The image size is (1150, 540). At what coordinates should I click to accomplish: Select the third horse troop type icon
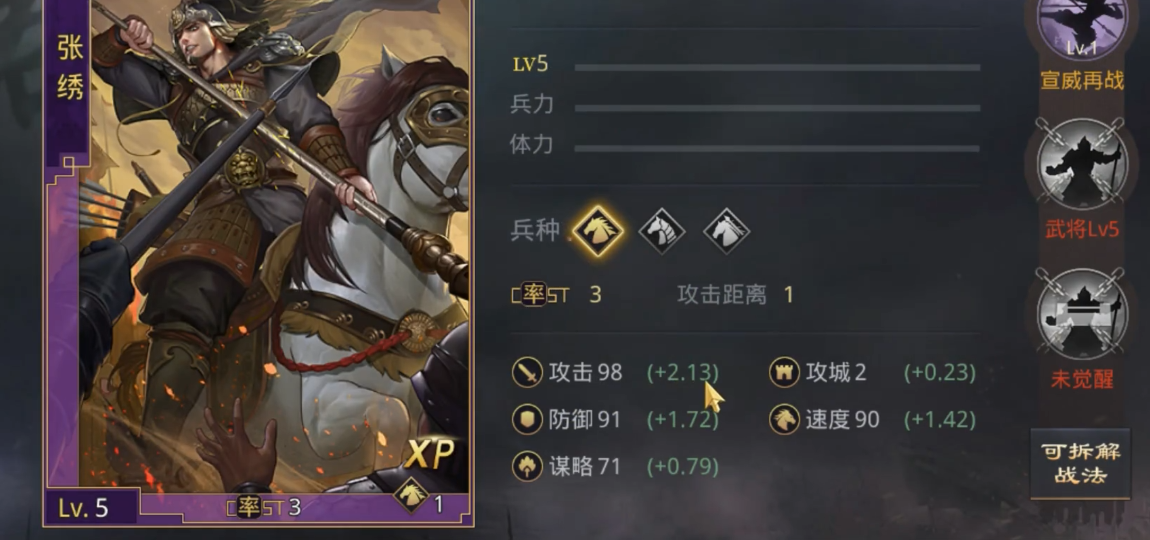(x=726, y=231)
